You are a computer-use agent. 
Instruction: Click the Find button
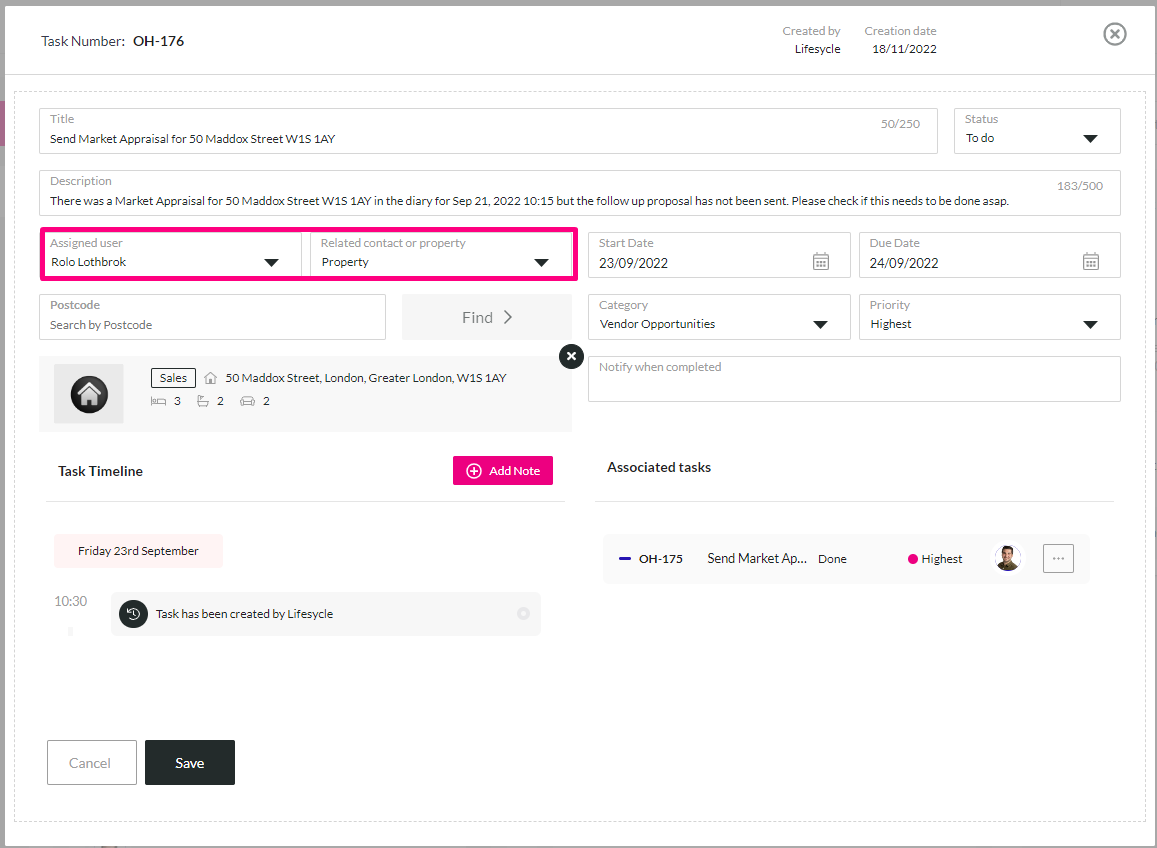(x=487, y=317)
